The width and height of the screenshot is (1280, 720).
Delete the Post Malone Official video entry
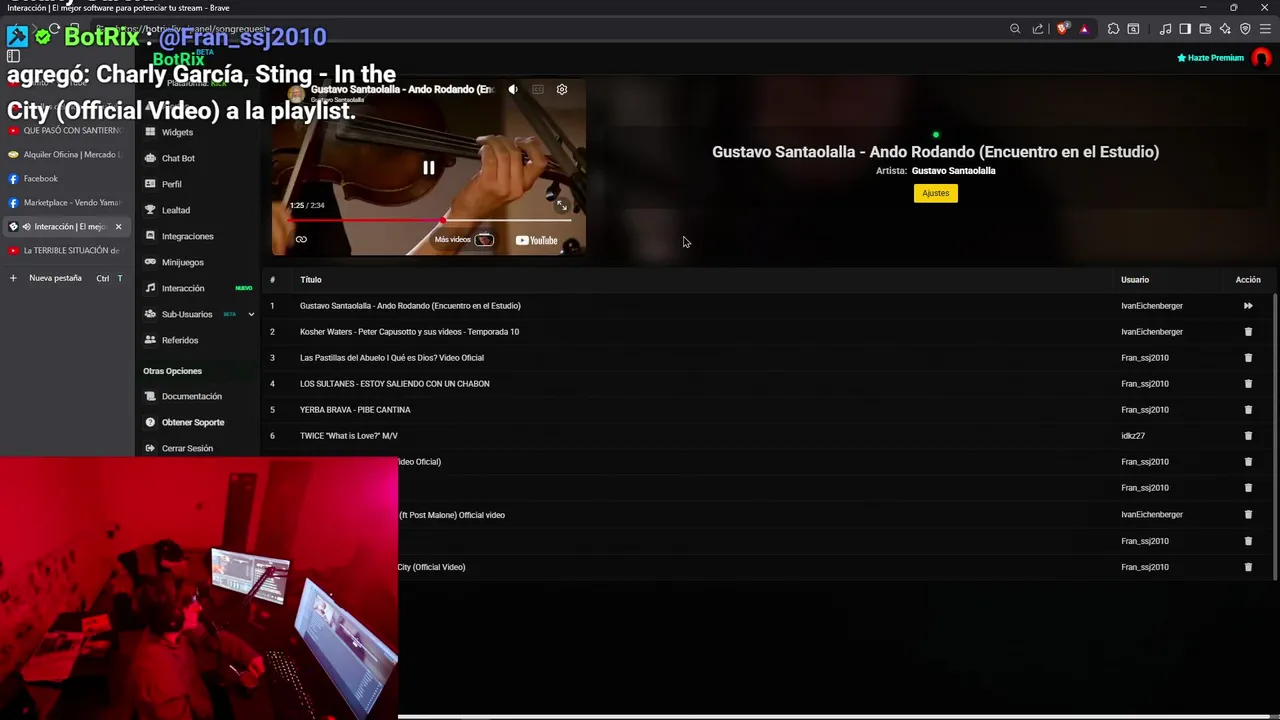pos(1248,515)
